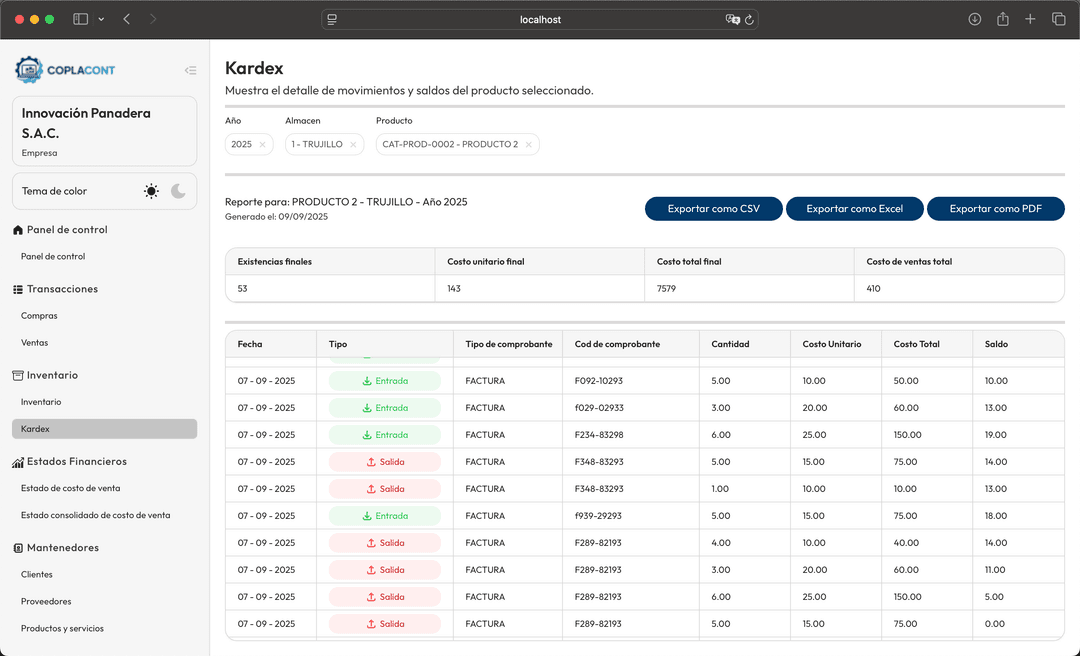
Task: Click the localhost address field
Action: (x=540, y=19)
